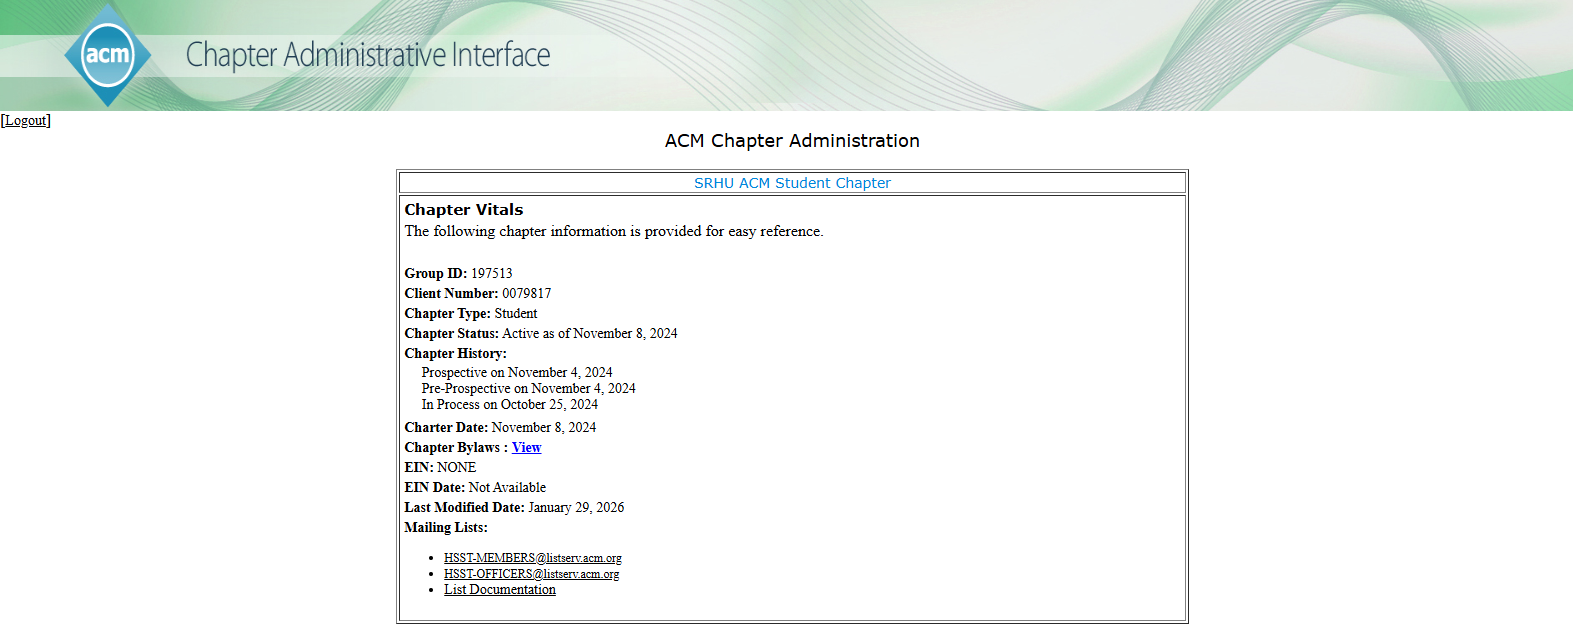
Task: Click the In Process on October 25 entry
Action: 509,405
